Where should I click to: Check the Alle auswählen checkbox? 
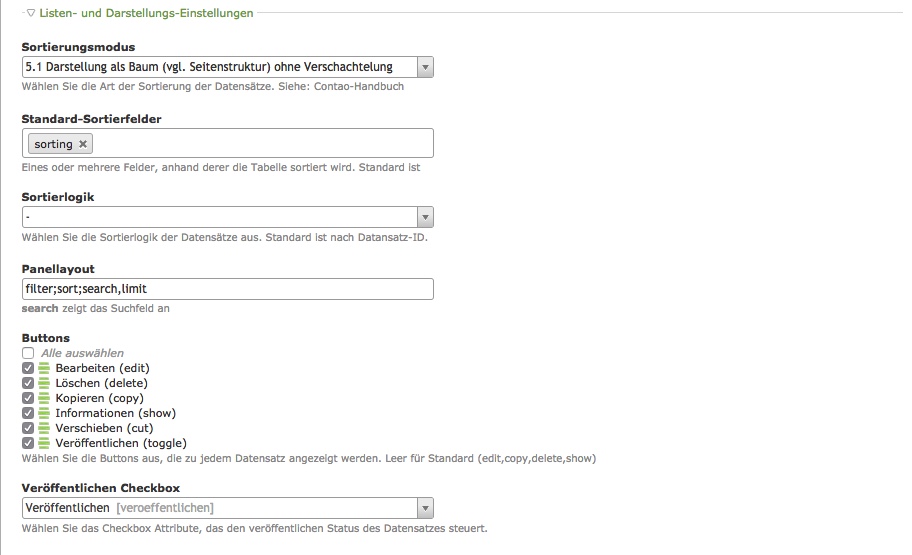pyautogui.click(x=28, y=353)
